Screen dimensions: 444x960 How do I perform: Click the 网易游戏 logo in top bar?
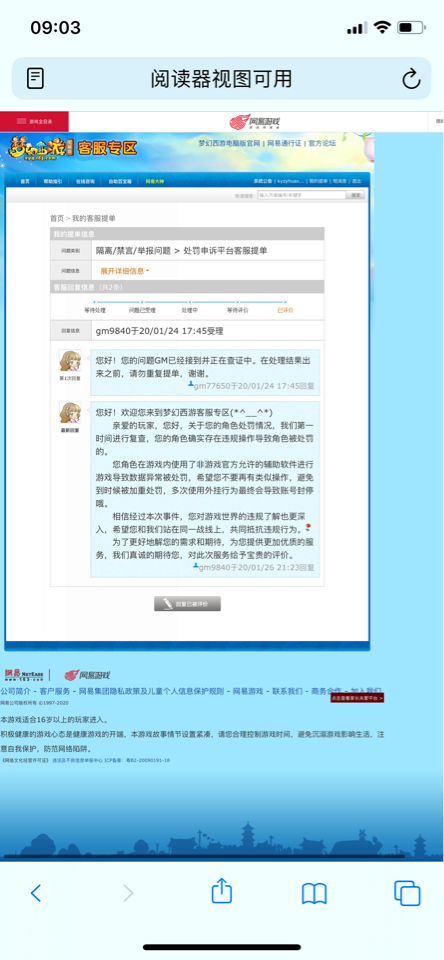click(255, 122)
